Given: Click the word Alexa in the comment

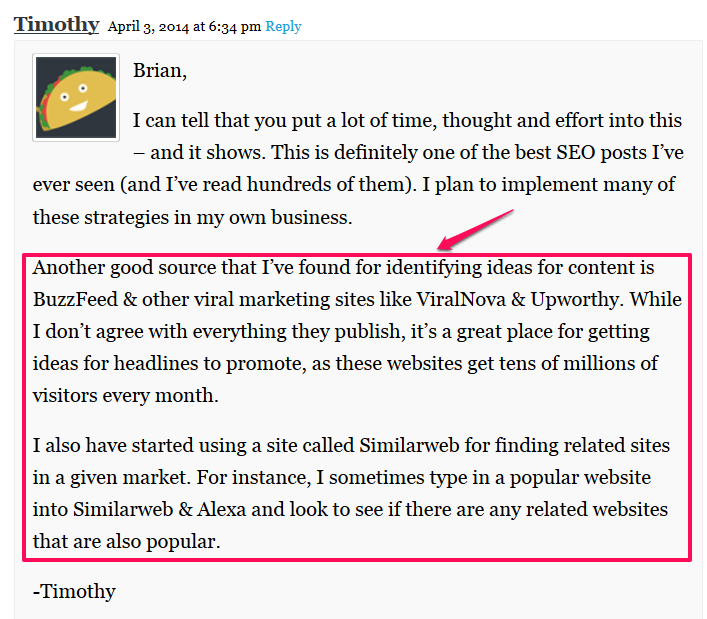Looking at the screenshot, I should pyautogui.click(x=221, y=509).
